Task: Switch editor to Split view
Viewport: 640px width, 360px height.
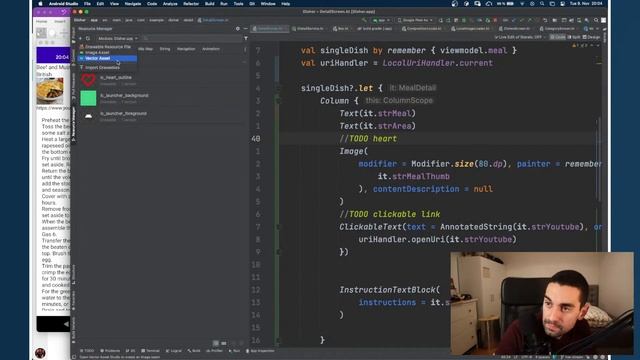Action: point(574,37)
